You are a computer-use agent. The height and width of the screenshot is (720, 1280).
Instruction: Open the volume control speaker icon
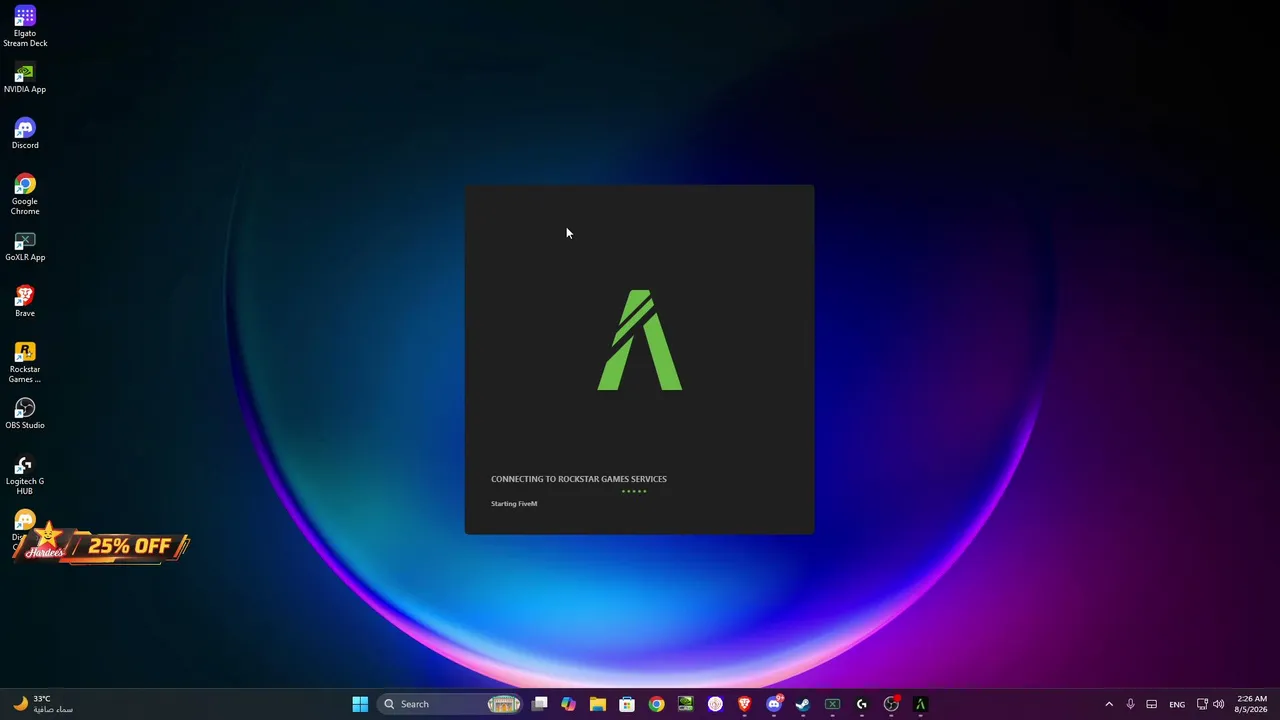(x=1218, y=704)
